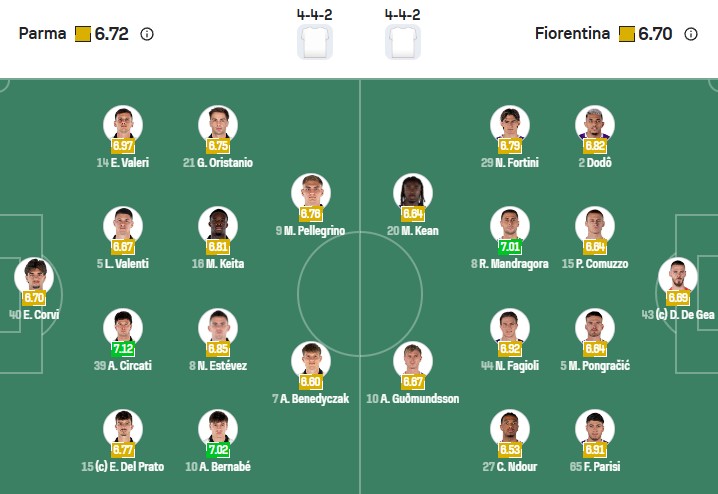Image resolution: width=718 pixels, height=494 pixels.
Task: Click A. Bernabé's 7.02 rating badge
Action: click(x=219, y=451)
